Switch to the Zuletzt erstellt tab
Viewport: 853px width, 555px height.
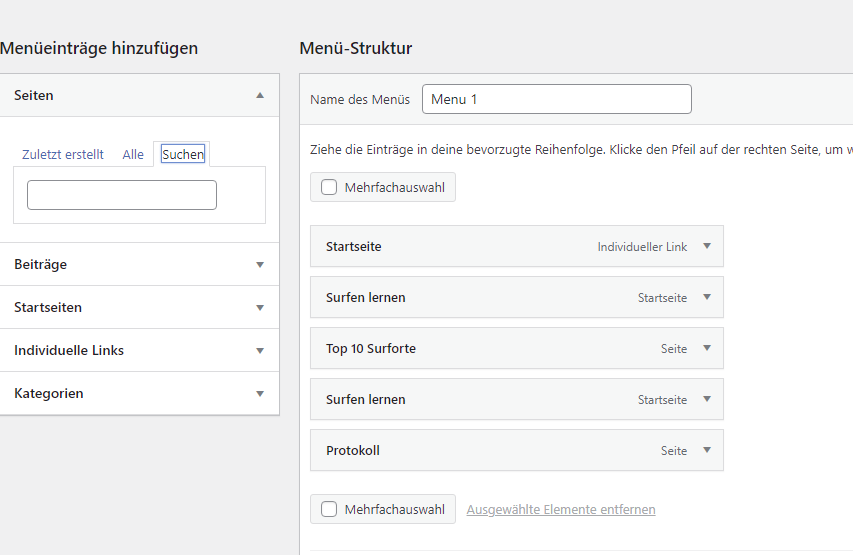62,155
